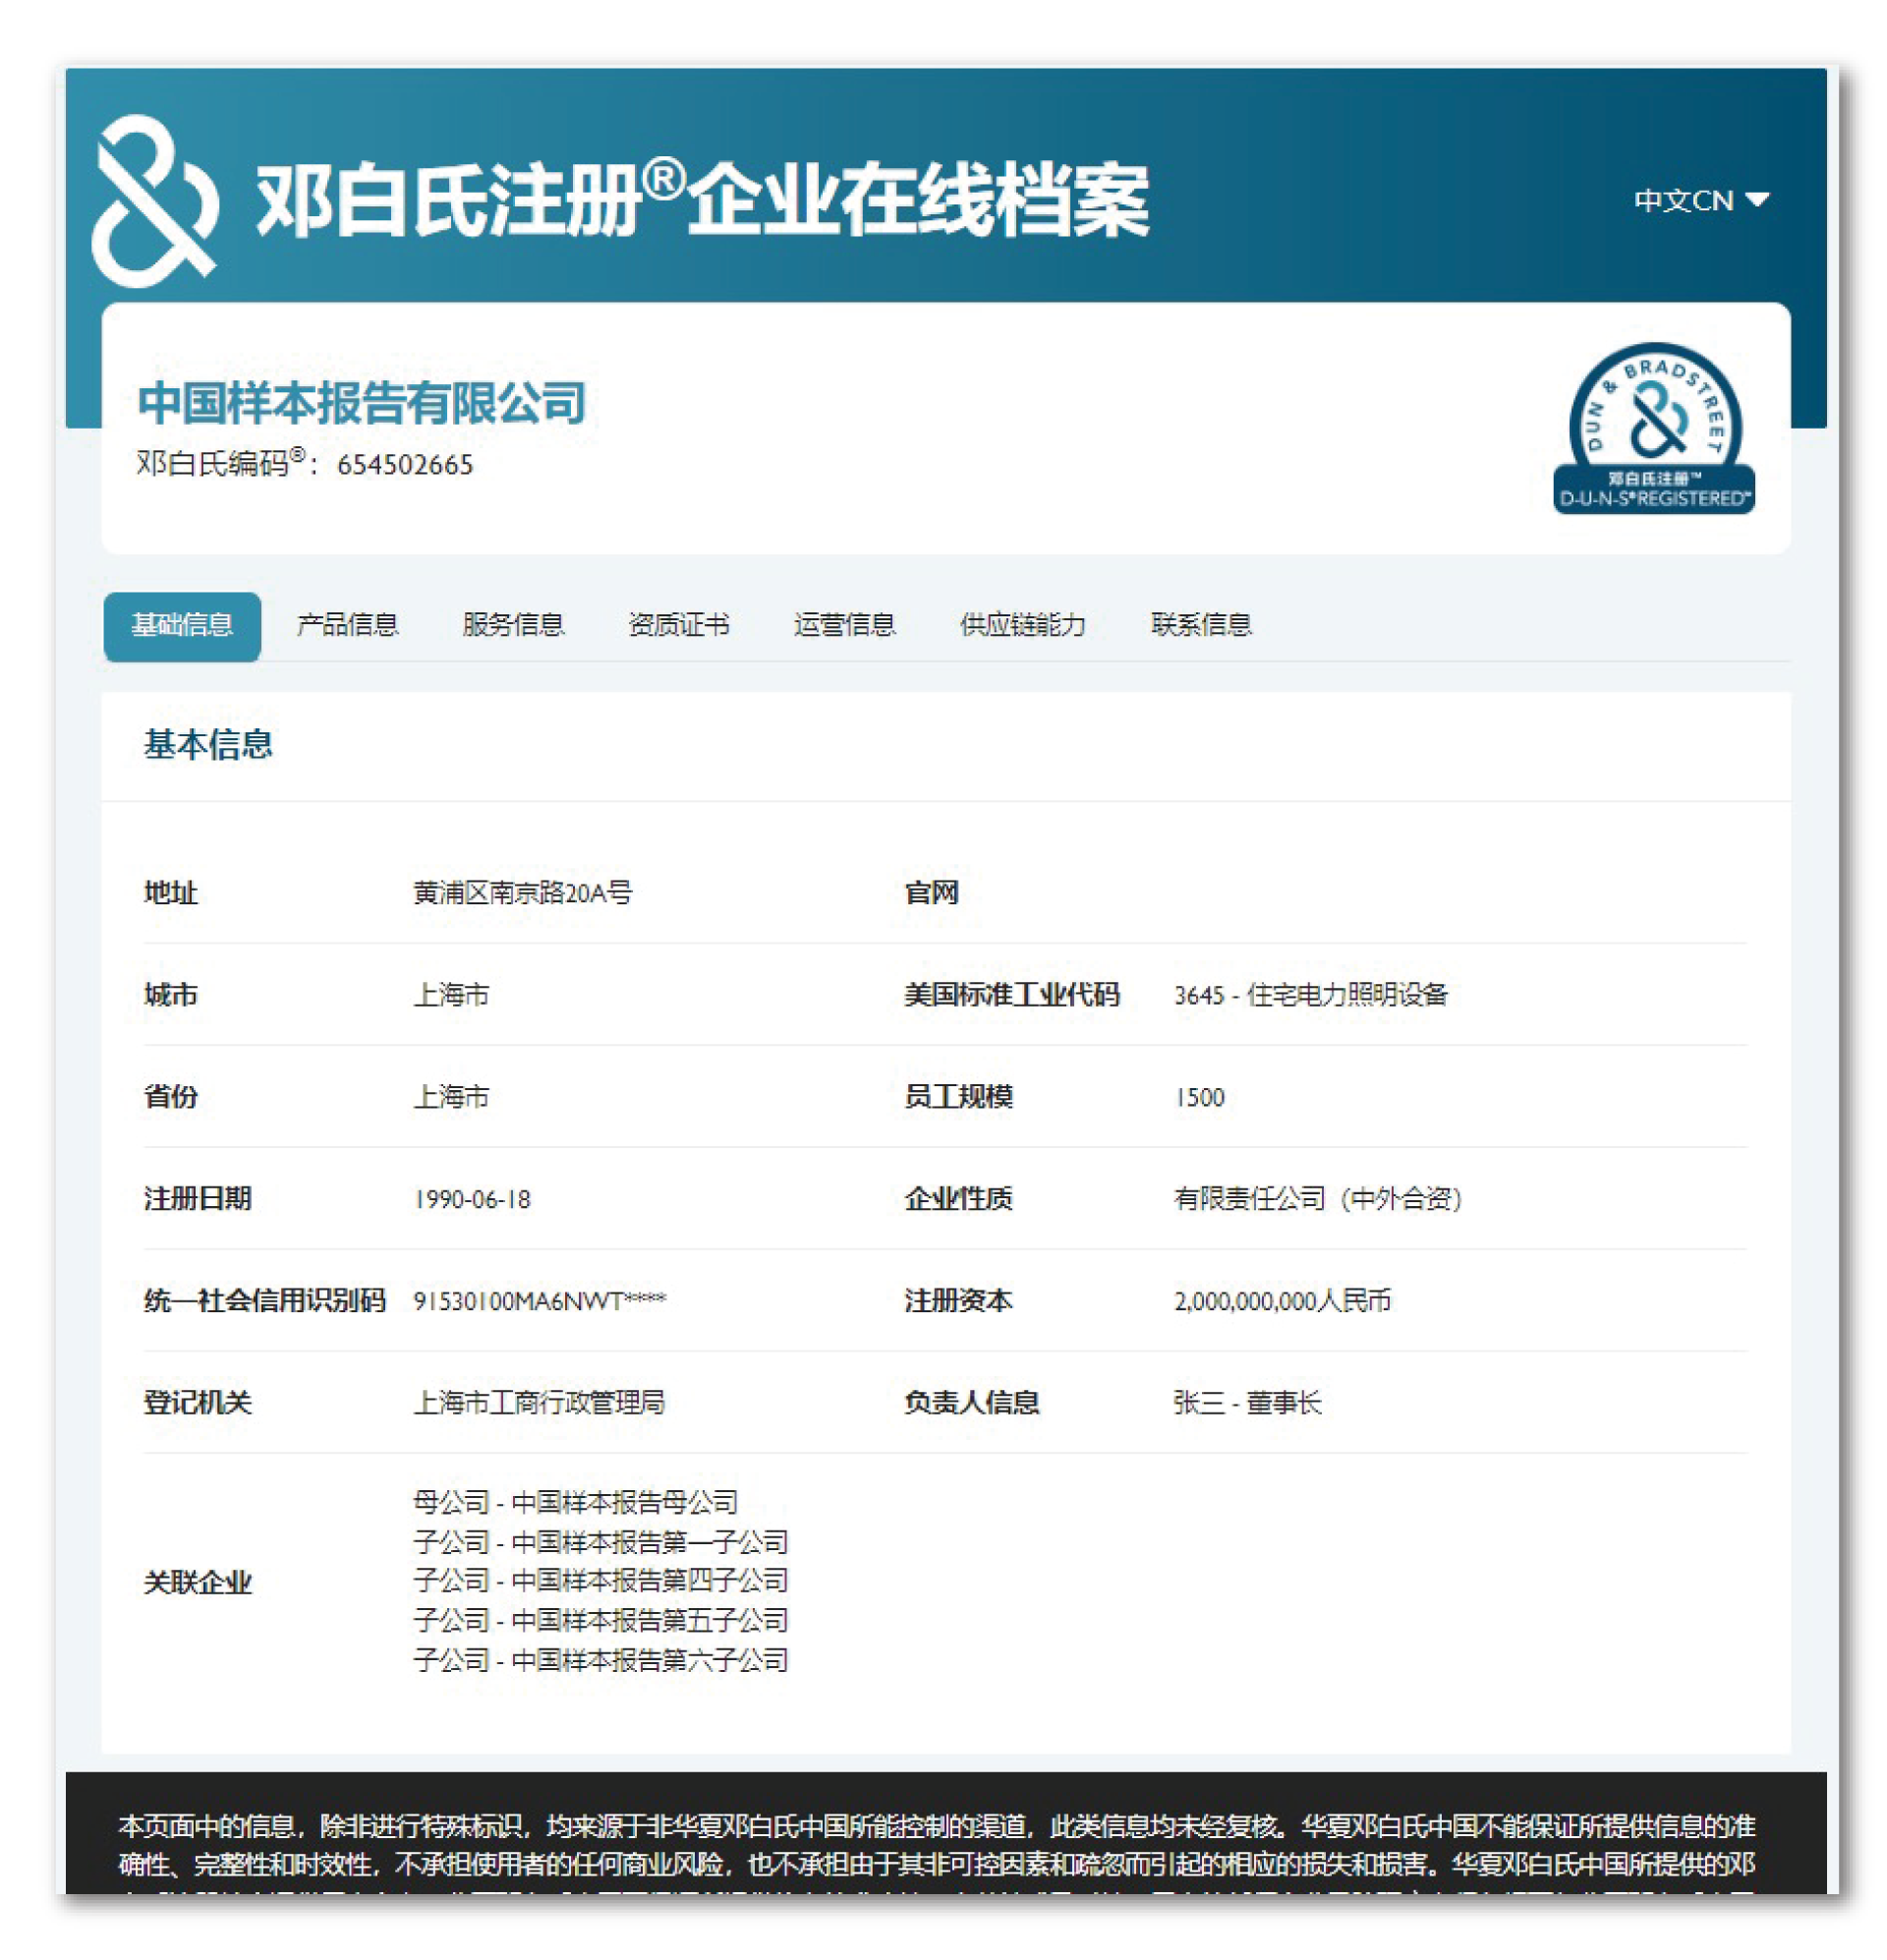The height and width of the screenshot is (1960, 1887).
Task: Click the address value 黄浦区南京路20A号
Action: (x=523, y=893)
